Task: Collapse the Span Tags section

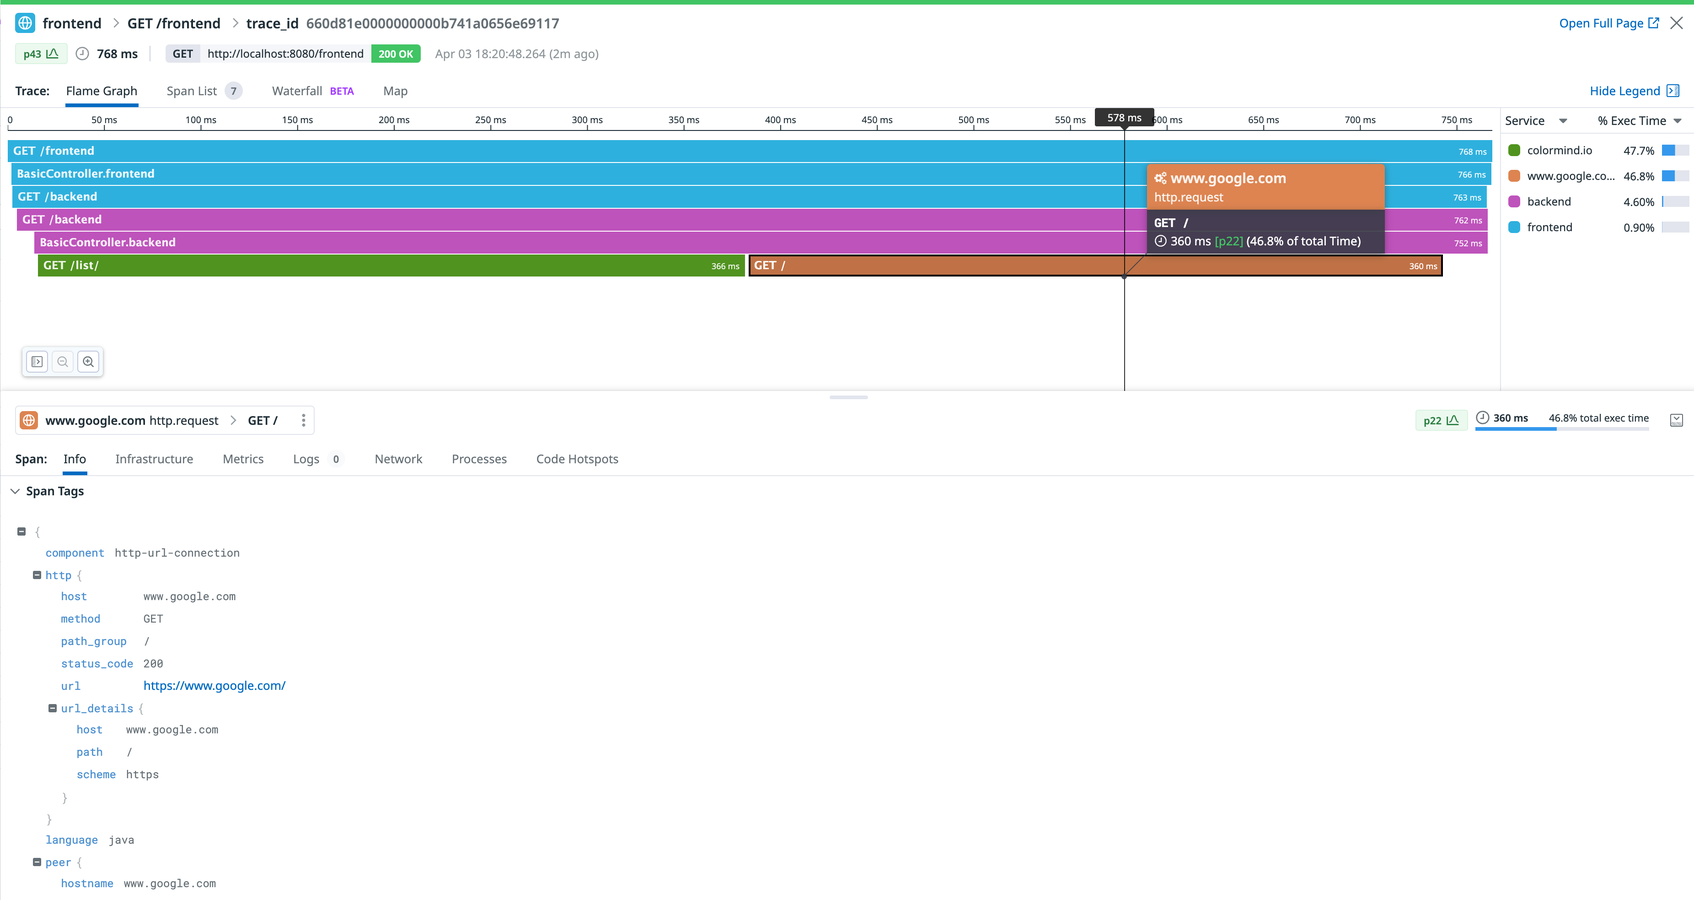Action: 15,491
